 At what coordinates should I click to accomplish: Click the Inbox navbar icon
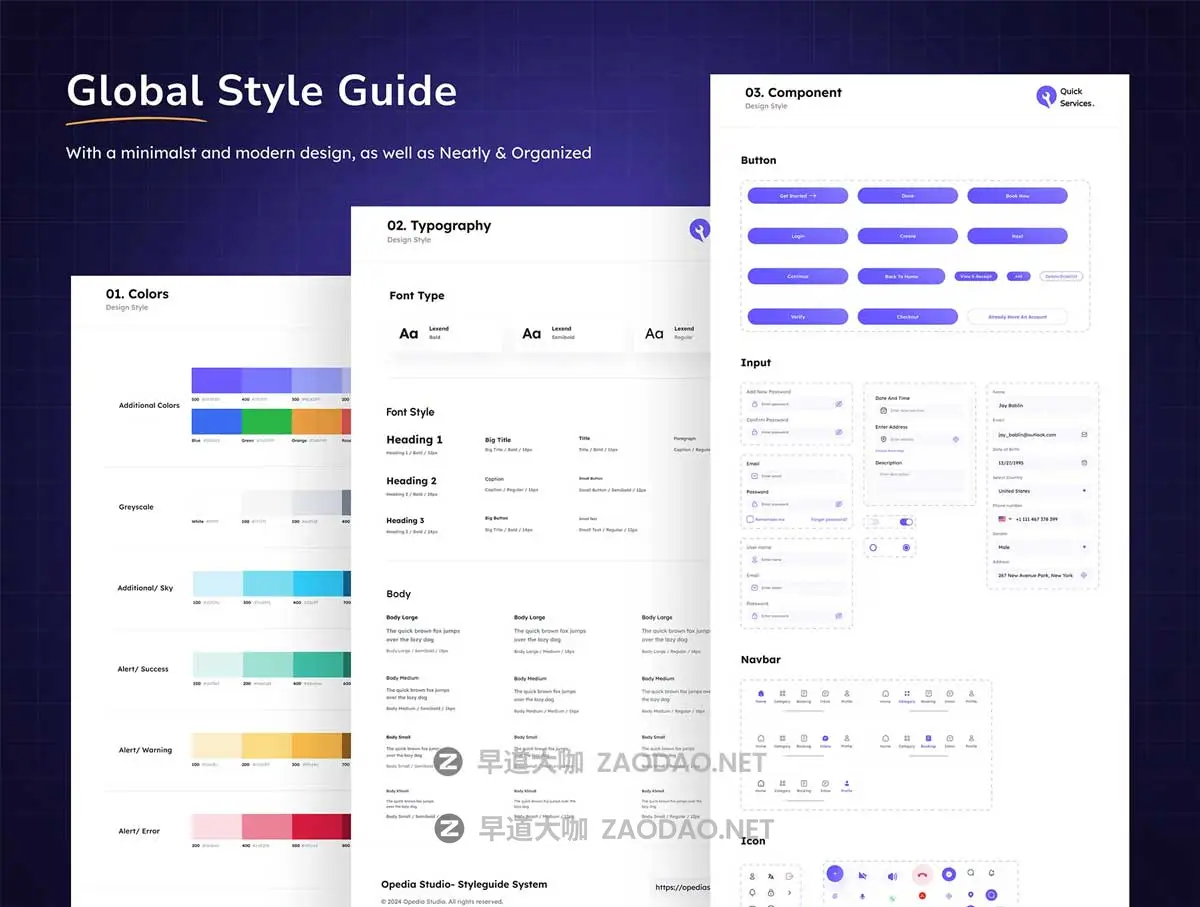point(826,738)
